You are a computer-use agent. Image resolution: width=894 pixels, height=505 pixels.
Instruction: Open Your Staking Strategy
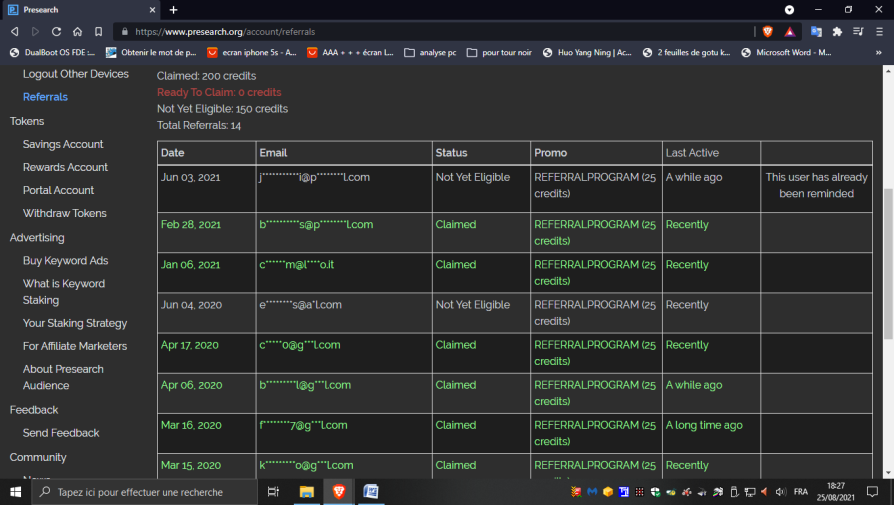(x=75, y=323)
